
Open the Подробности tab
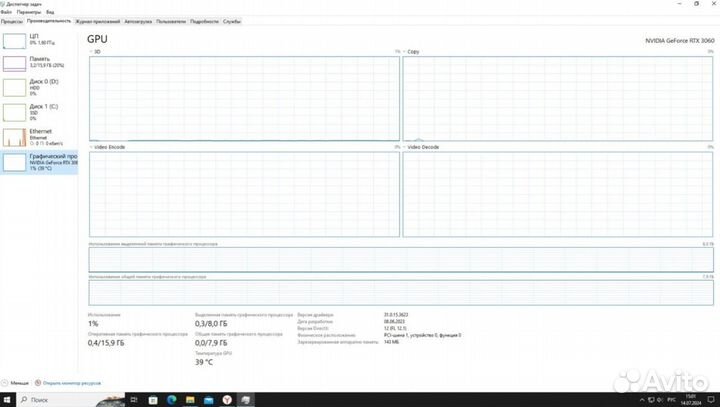tap(204, 22)
